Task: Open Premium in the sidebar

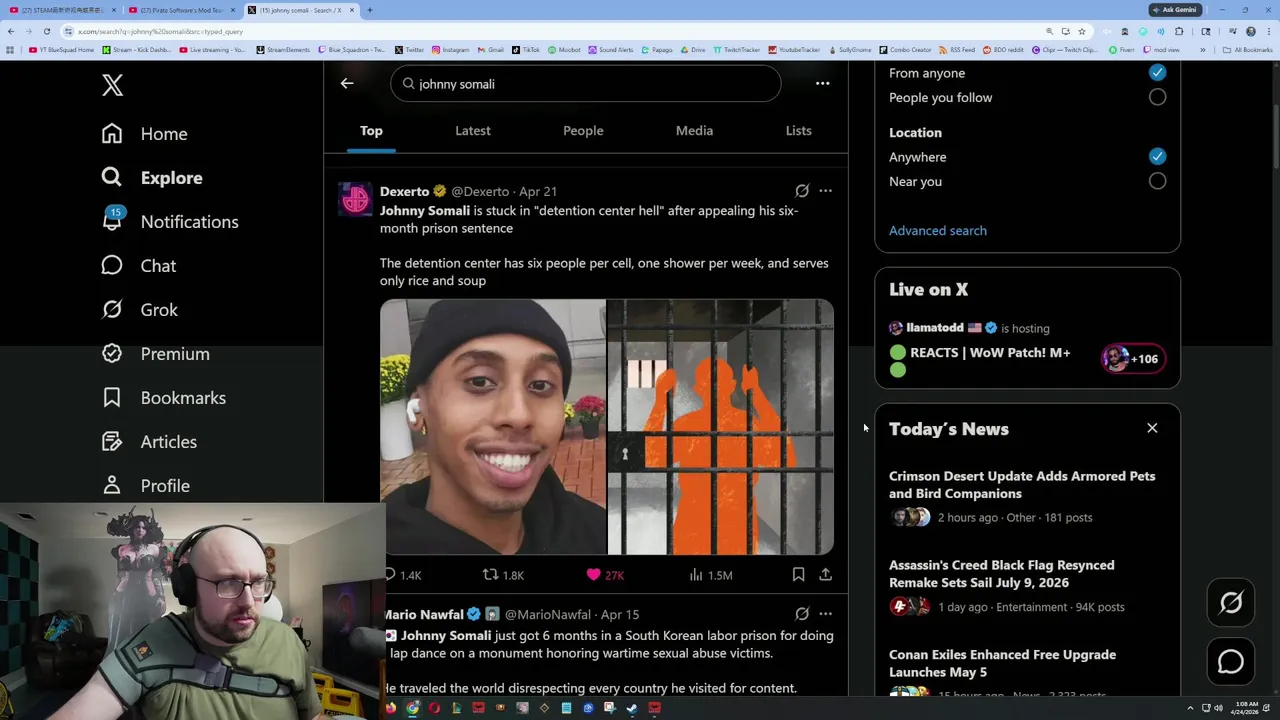Action: [x=156, y=354]
